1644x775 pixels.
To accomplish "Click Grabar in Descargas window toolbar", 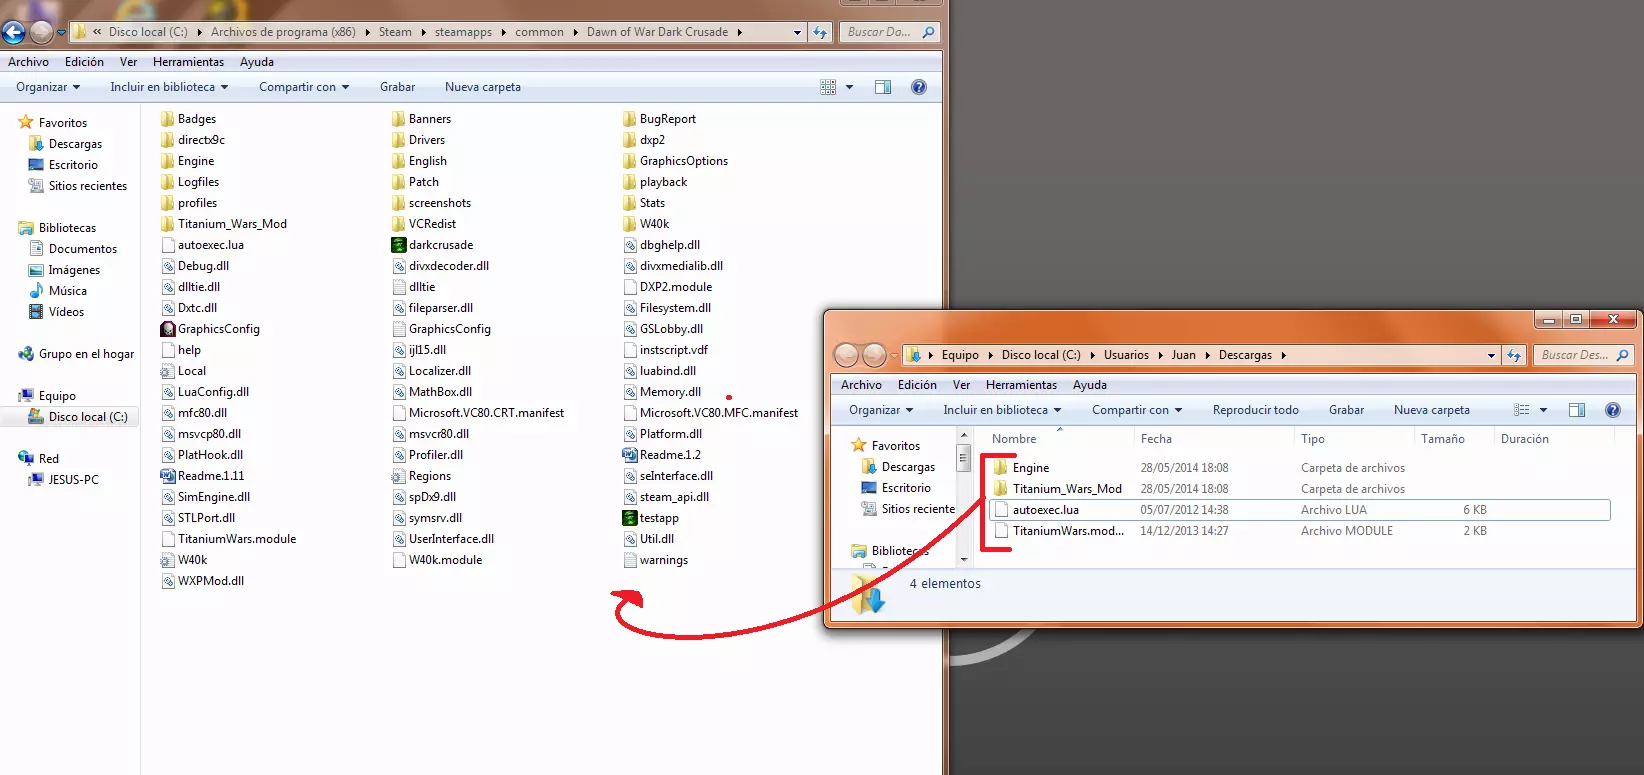I will pos(1346,410).
